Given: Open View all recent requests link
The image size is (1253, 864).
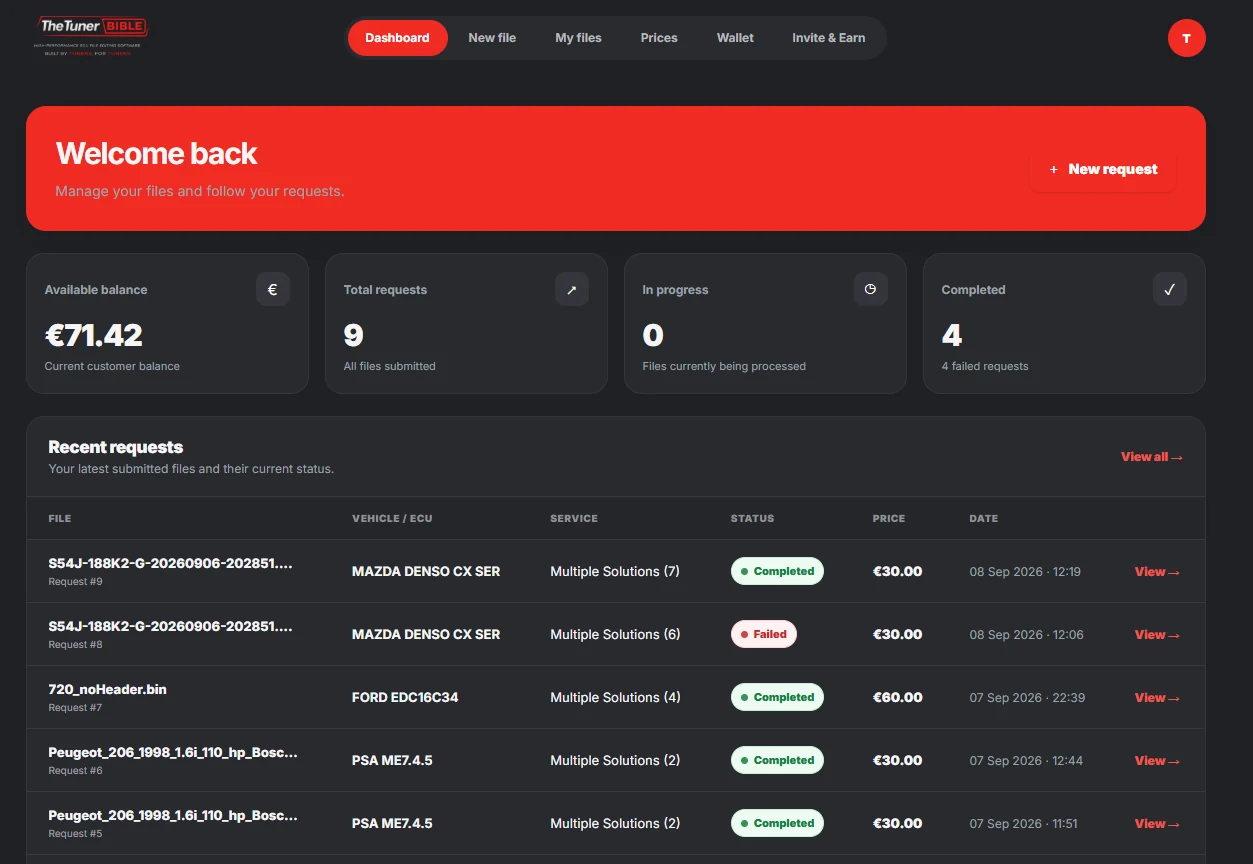Looking at the screenshot, I should [x=1152, y=457].
